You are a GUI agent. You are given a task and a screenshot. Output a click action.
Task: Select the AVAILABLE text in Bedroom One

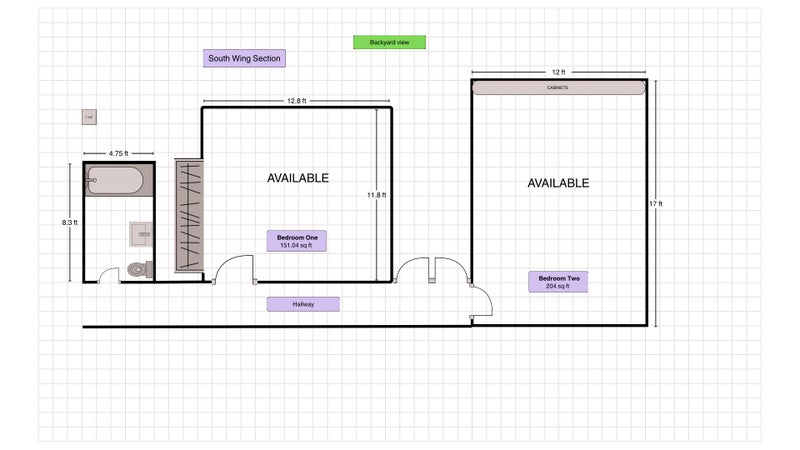[x=297, y=178]
